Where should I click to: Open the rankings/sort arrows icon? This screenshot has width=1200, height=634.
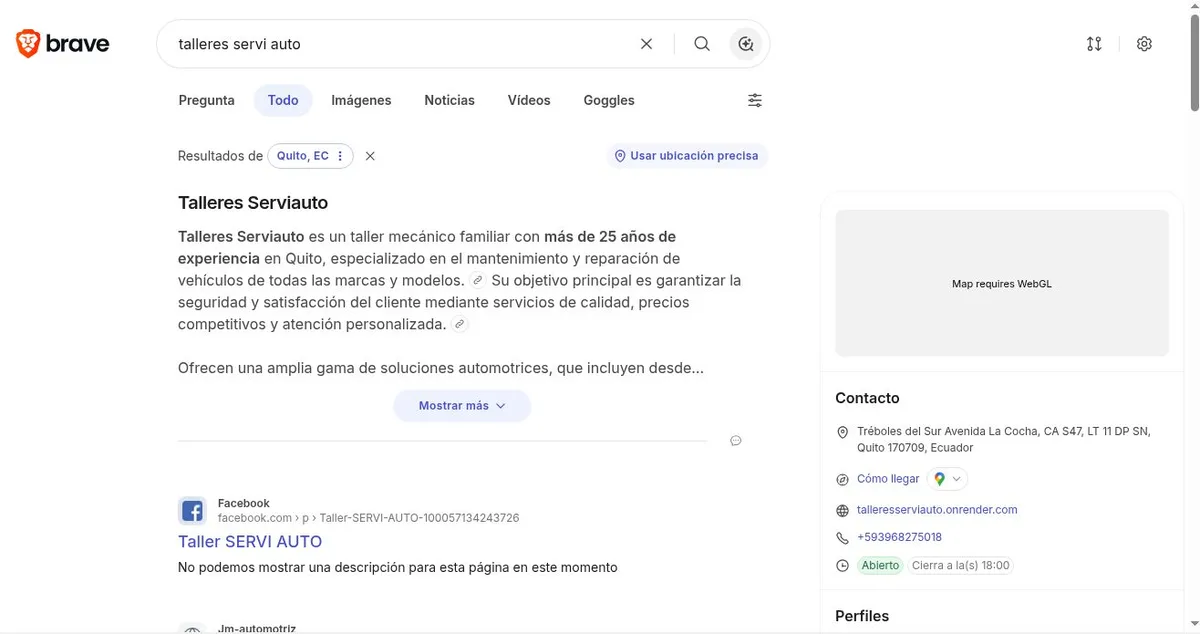pos(1094,44)
